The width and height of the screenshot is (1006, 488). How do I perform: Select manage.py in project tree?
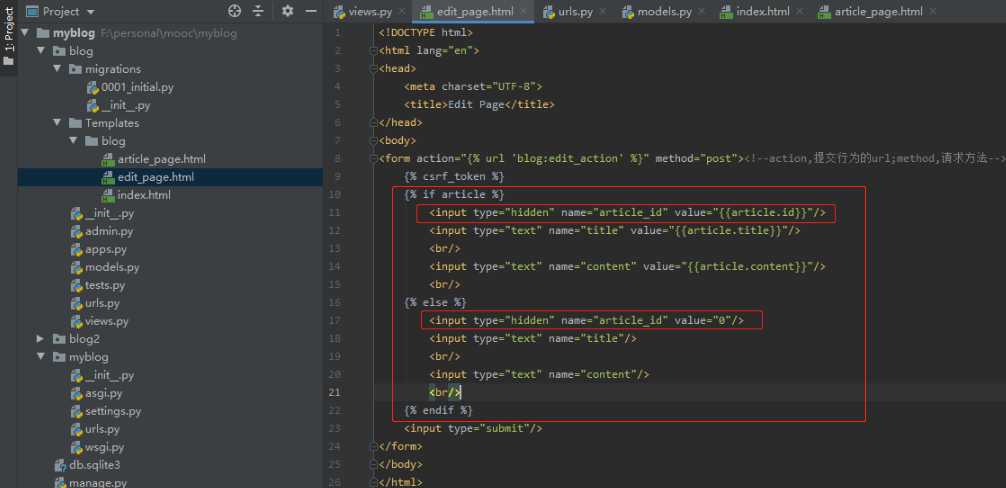coord(98,483)
